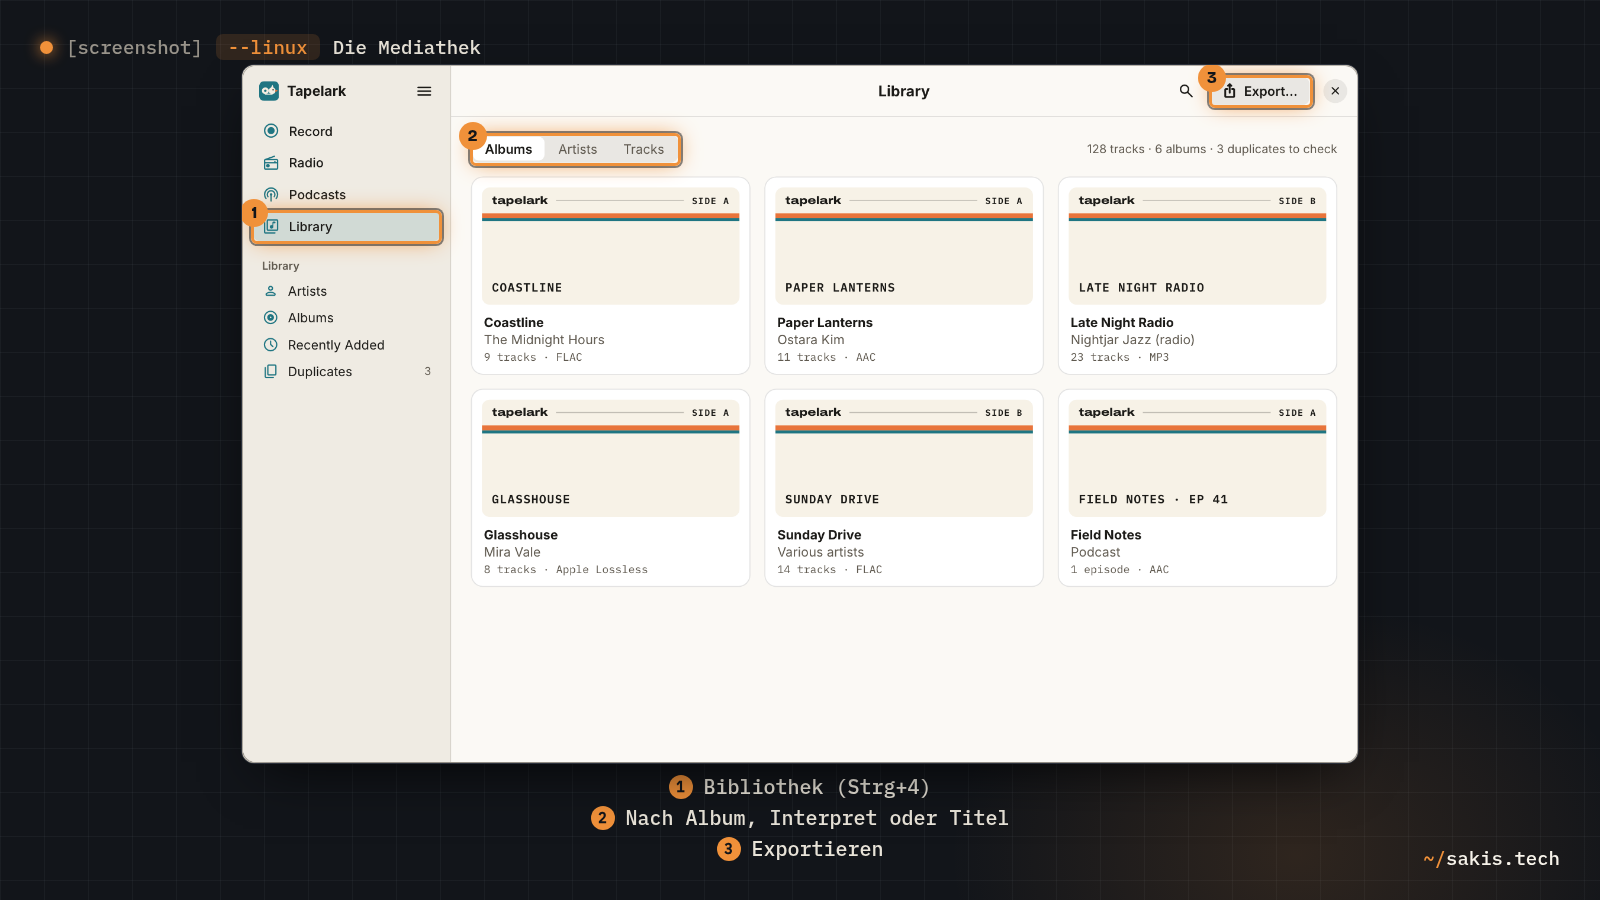
Task: Switch to the Artists view tab
Action: (x=578, y=149)
